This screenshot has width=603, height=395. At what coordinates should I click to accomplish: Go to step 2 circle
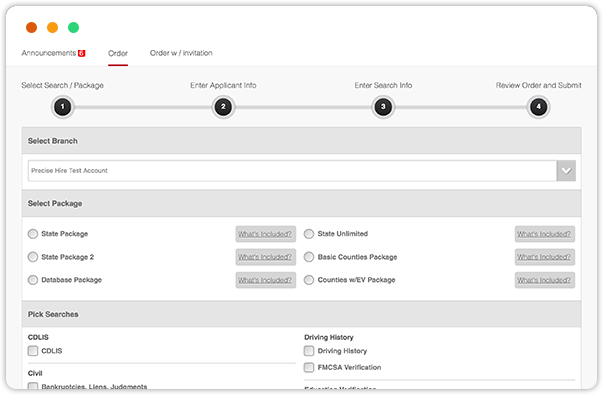[223, 107]
